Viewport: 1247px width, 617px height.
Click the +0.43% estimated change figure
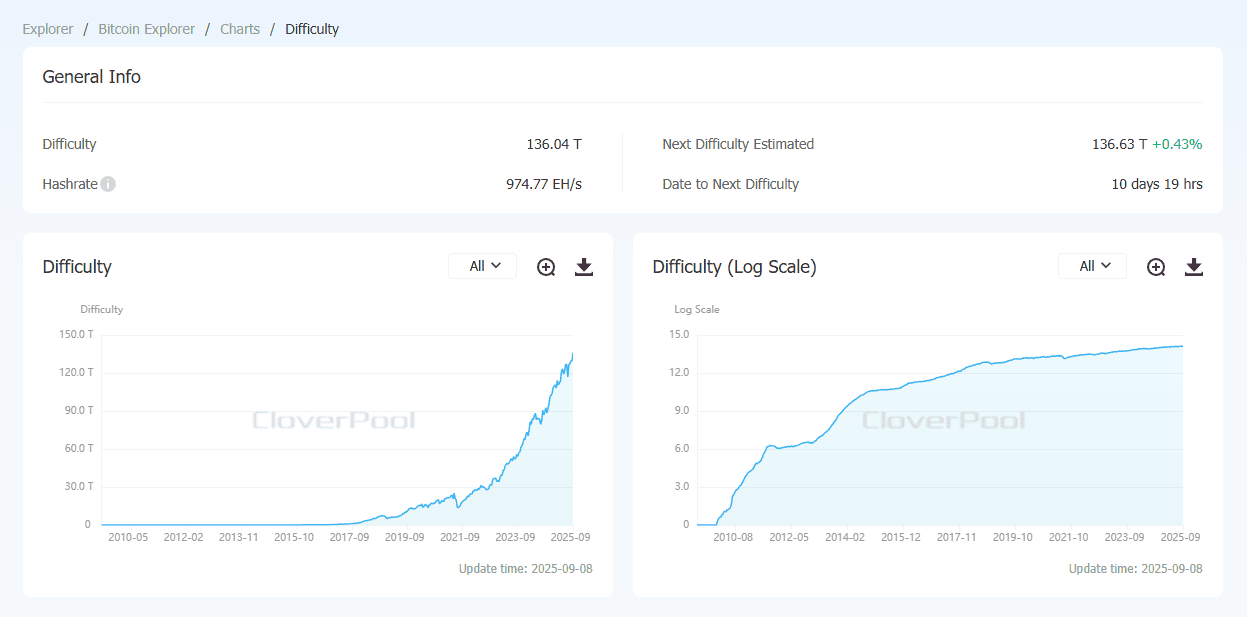click(x=1177, y=144)
